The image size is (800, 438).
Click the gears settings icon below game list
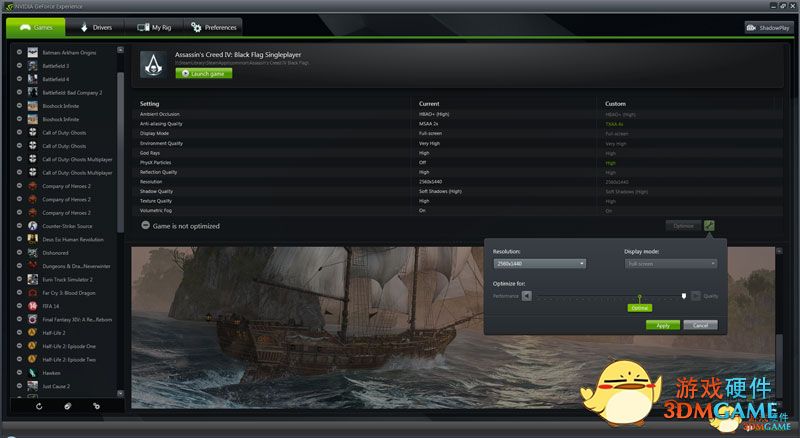coord(96,406)
